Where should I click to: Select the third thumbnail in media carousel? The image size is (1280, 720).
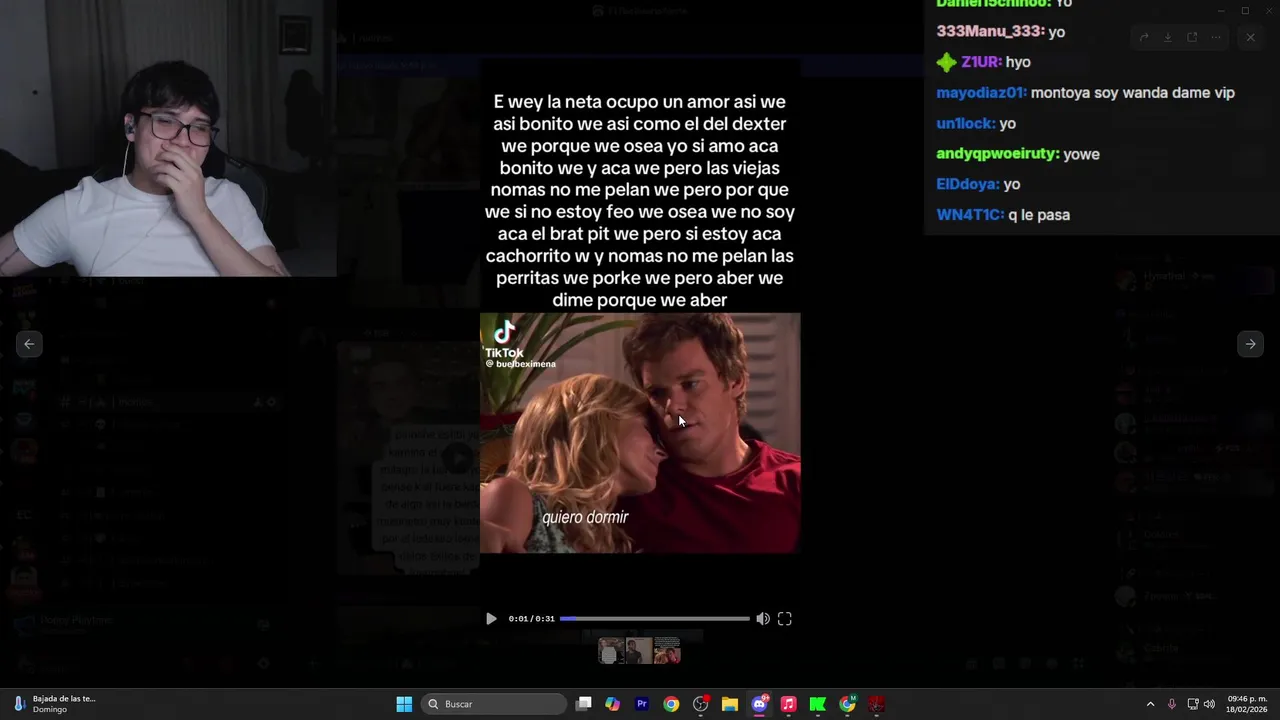tap(667, 651)
